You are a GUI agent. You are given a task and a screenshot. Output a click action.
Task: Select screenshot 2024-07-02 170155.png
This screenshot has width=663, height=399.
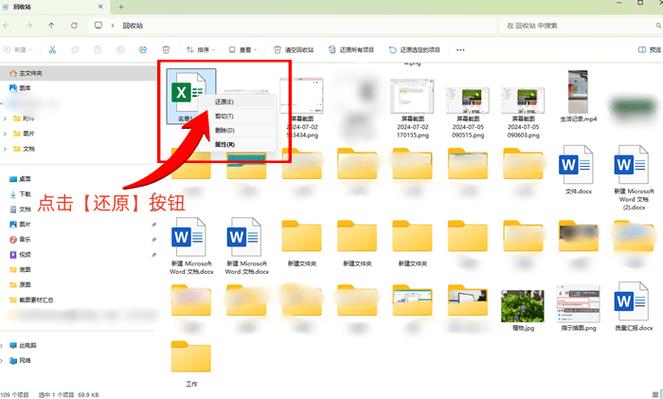[412, 96]
